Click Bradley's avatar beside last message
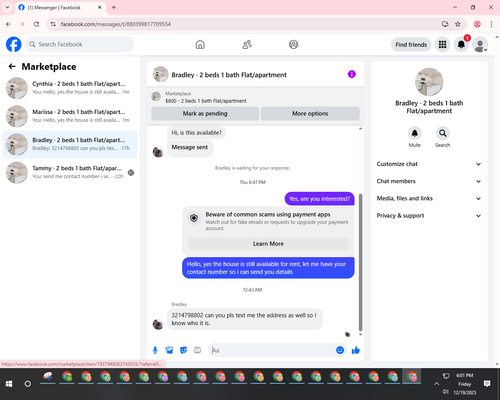Image resolution: width=500 pixels, height=400 pixels. [x=158, y=324]
